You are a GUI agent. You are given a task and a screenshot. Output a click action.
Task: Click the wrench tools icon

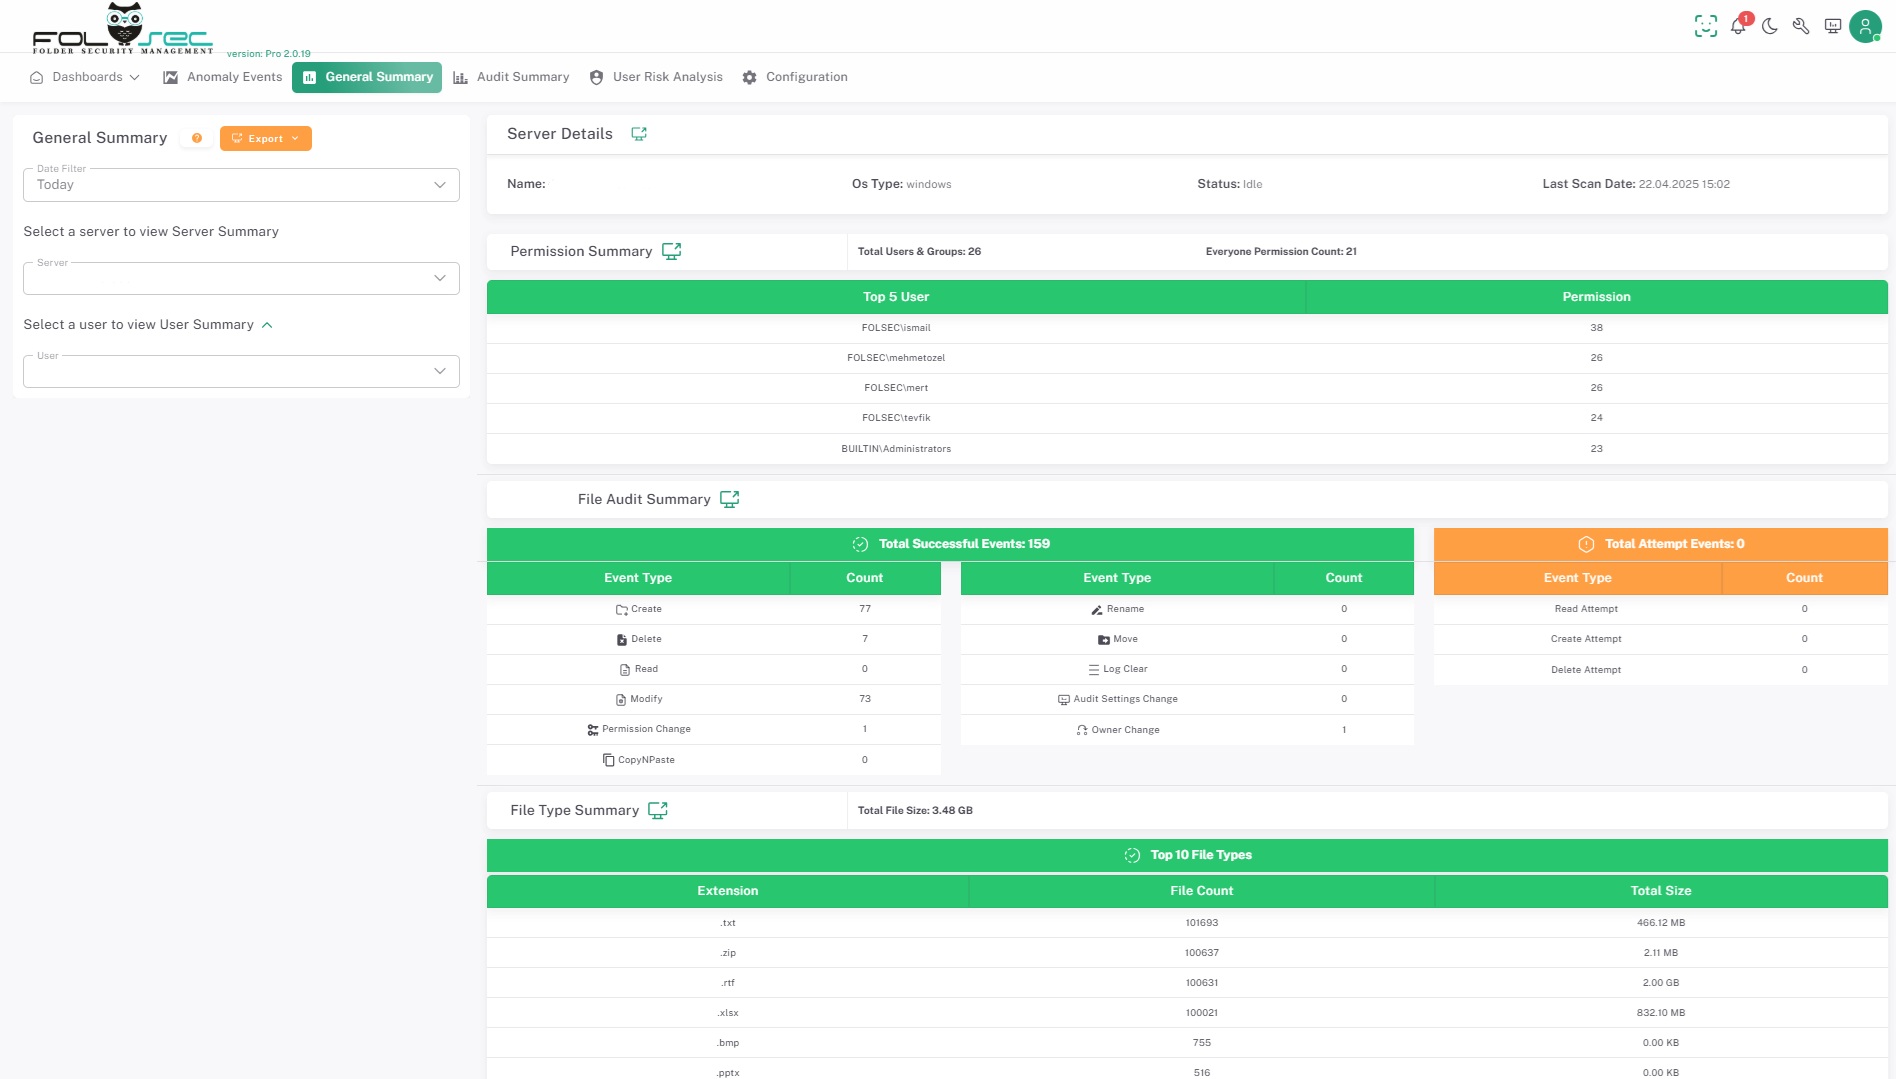[x=1801, y=26]
